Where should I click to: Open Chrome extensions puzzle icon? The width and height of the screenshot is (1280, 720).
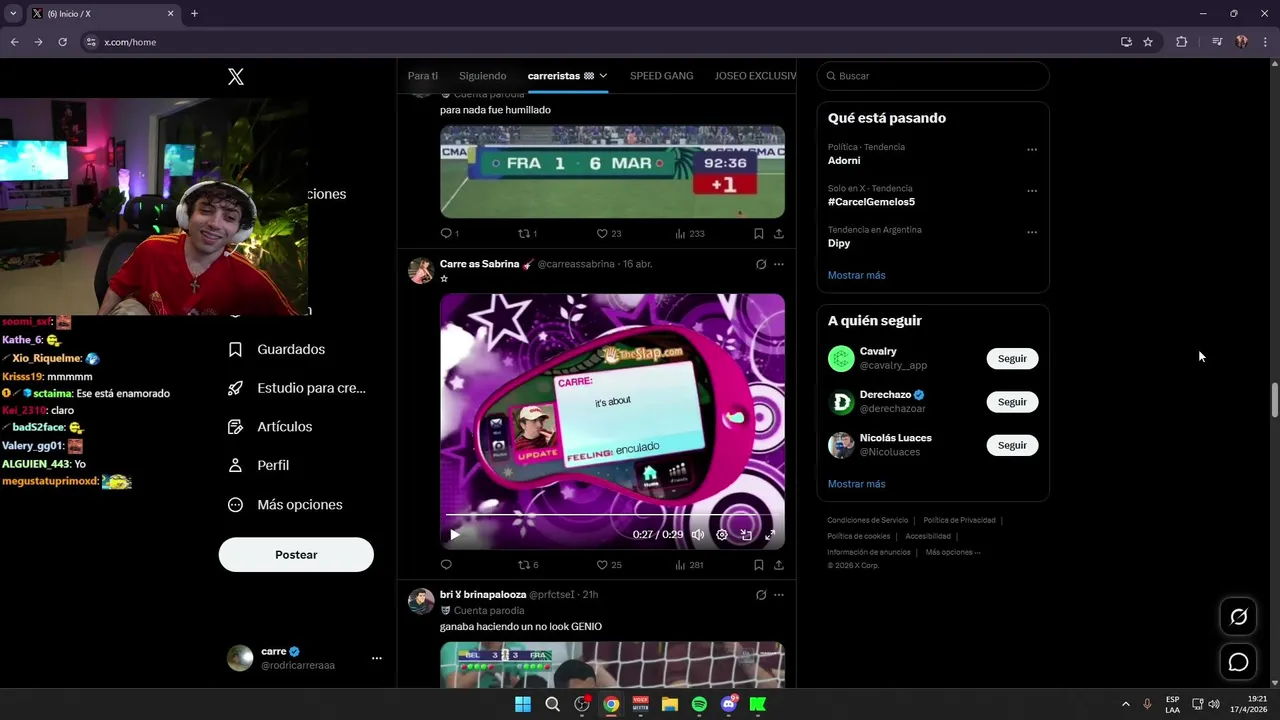(x=1182, y=42)
